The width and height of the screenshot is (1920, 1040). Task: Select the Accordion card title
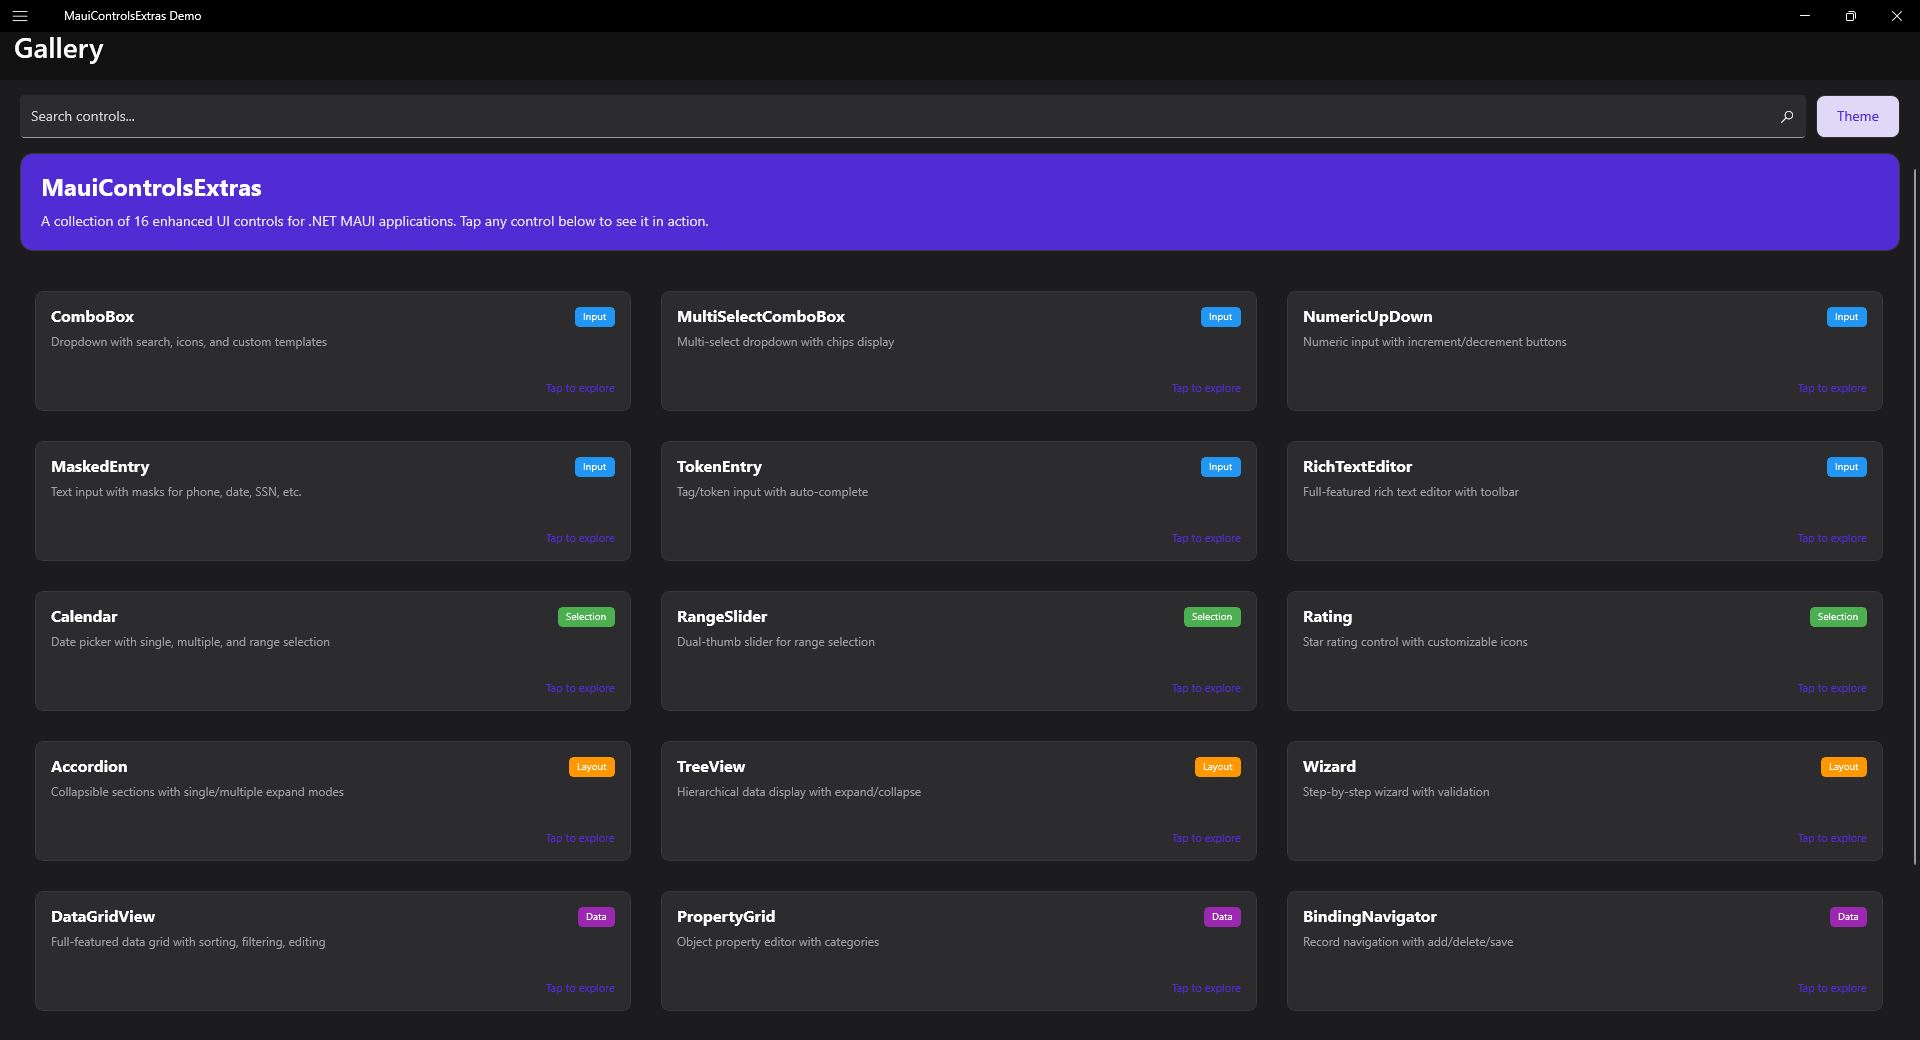point(89,766)
